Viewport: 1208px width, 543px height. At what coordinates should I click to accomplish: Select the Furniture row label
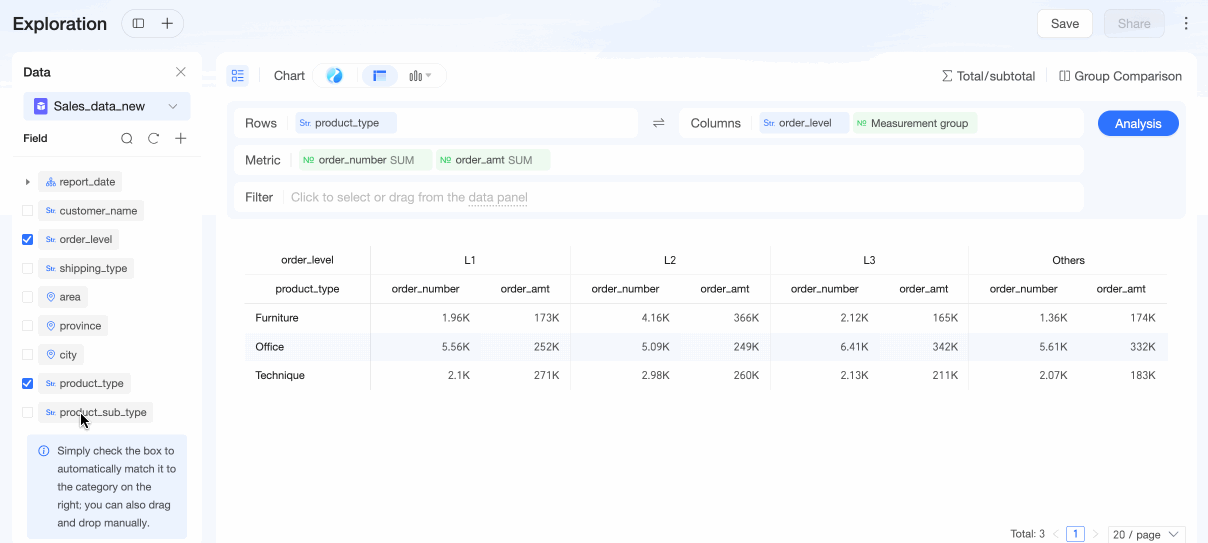pos(277,318)
